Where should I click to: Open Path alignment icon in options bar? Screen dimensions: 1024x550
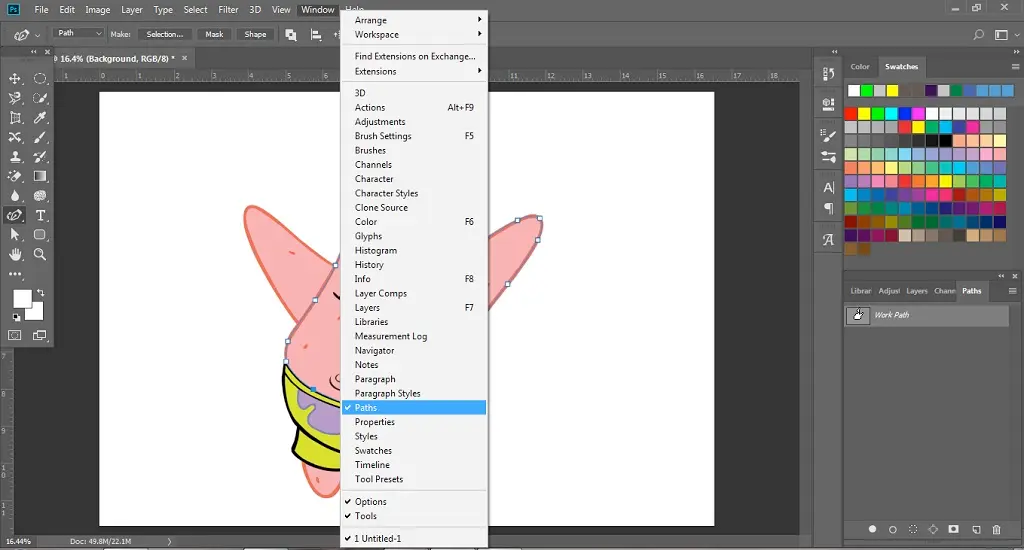click(316, 35)
